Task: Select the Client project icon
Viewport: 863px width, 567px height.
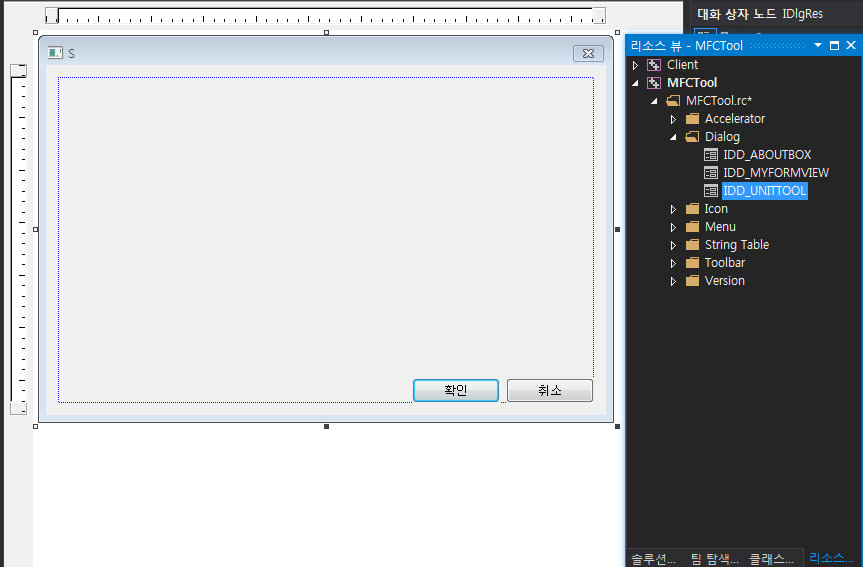Action: (654, 65)
